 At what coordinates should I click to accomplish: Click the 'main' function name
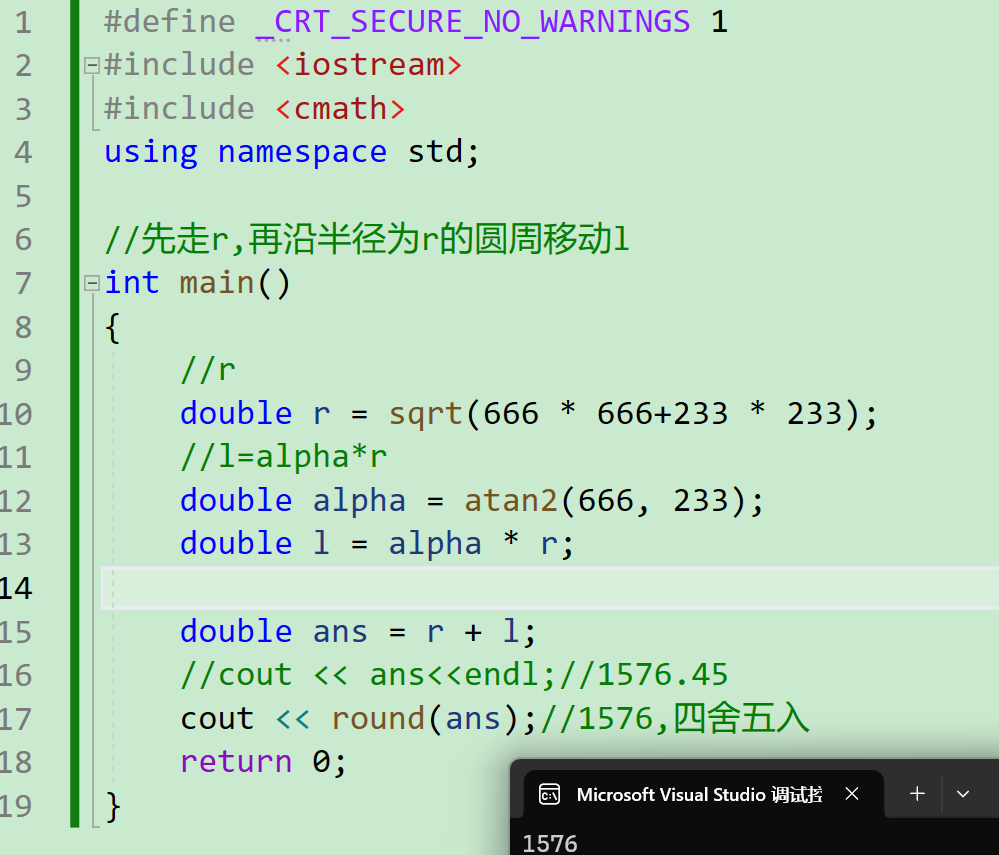[x=217, y=283]
